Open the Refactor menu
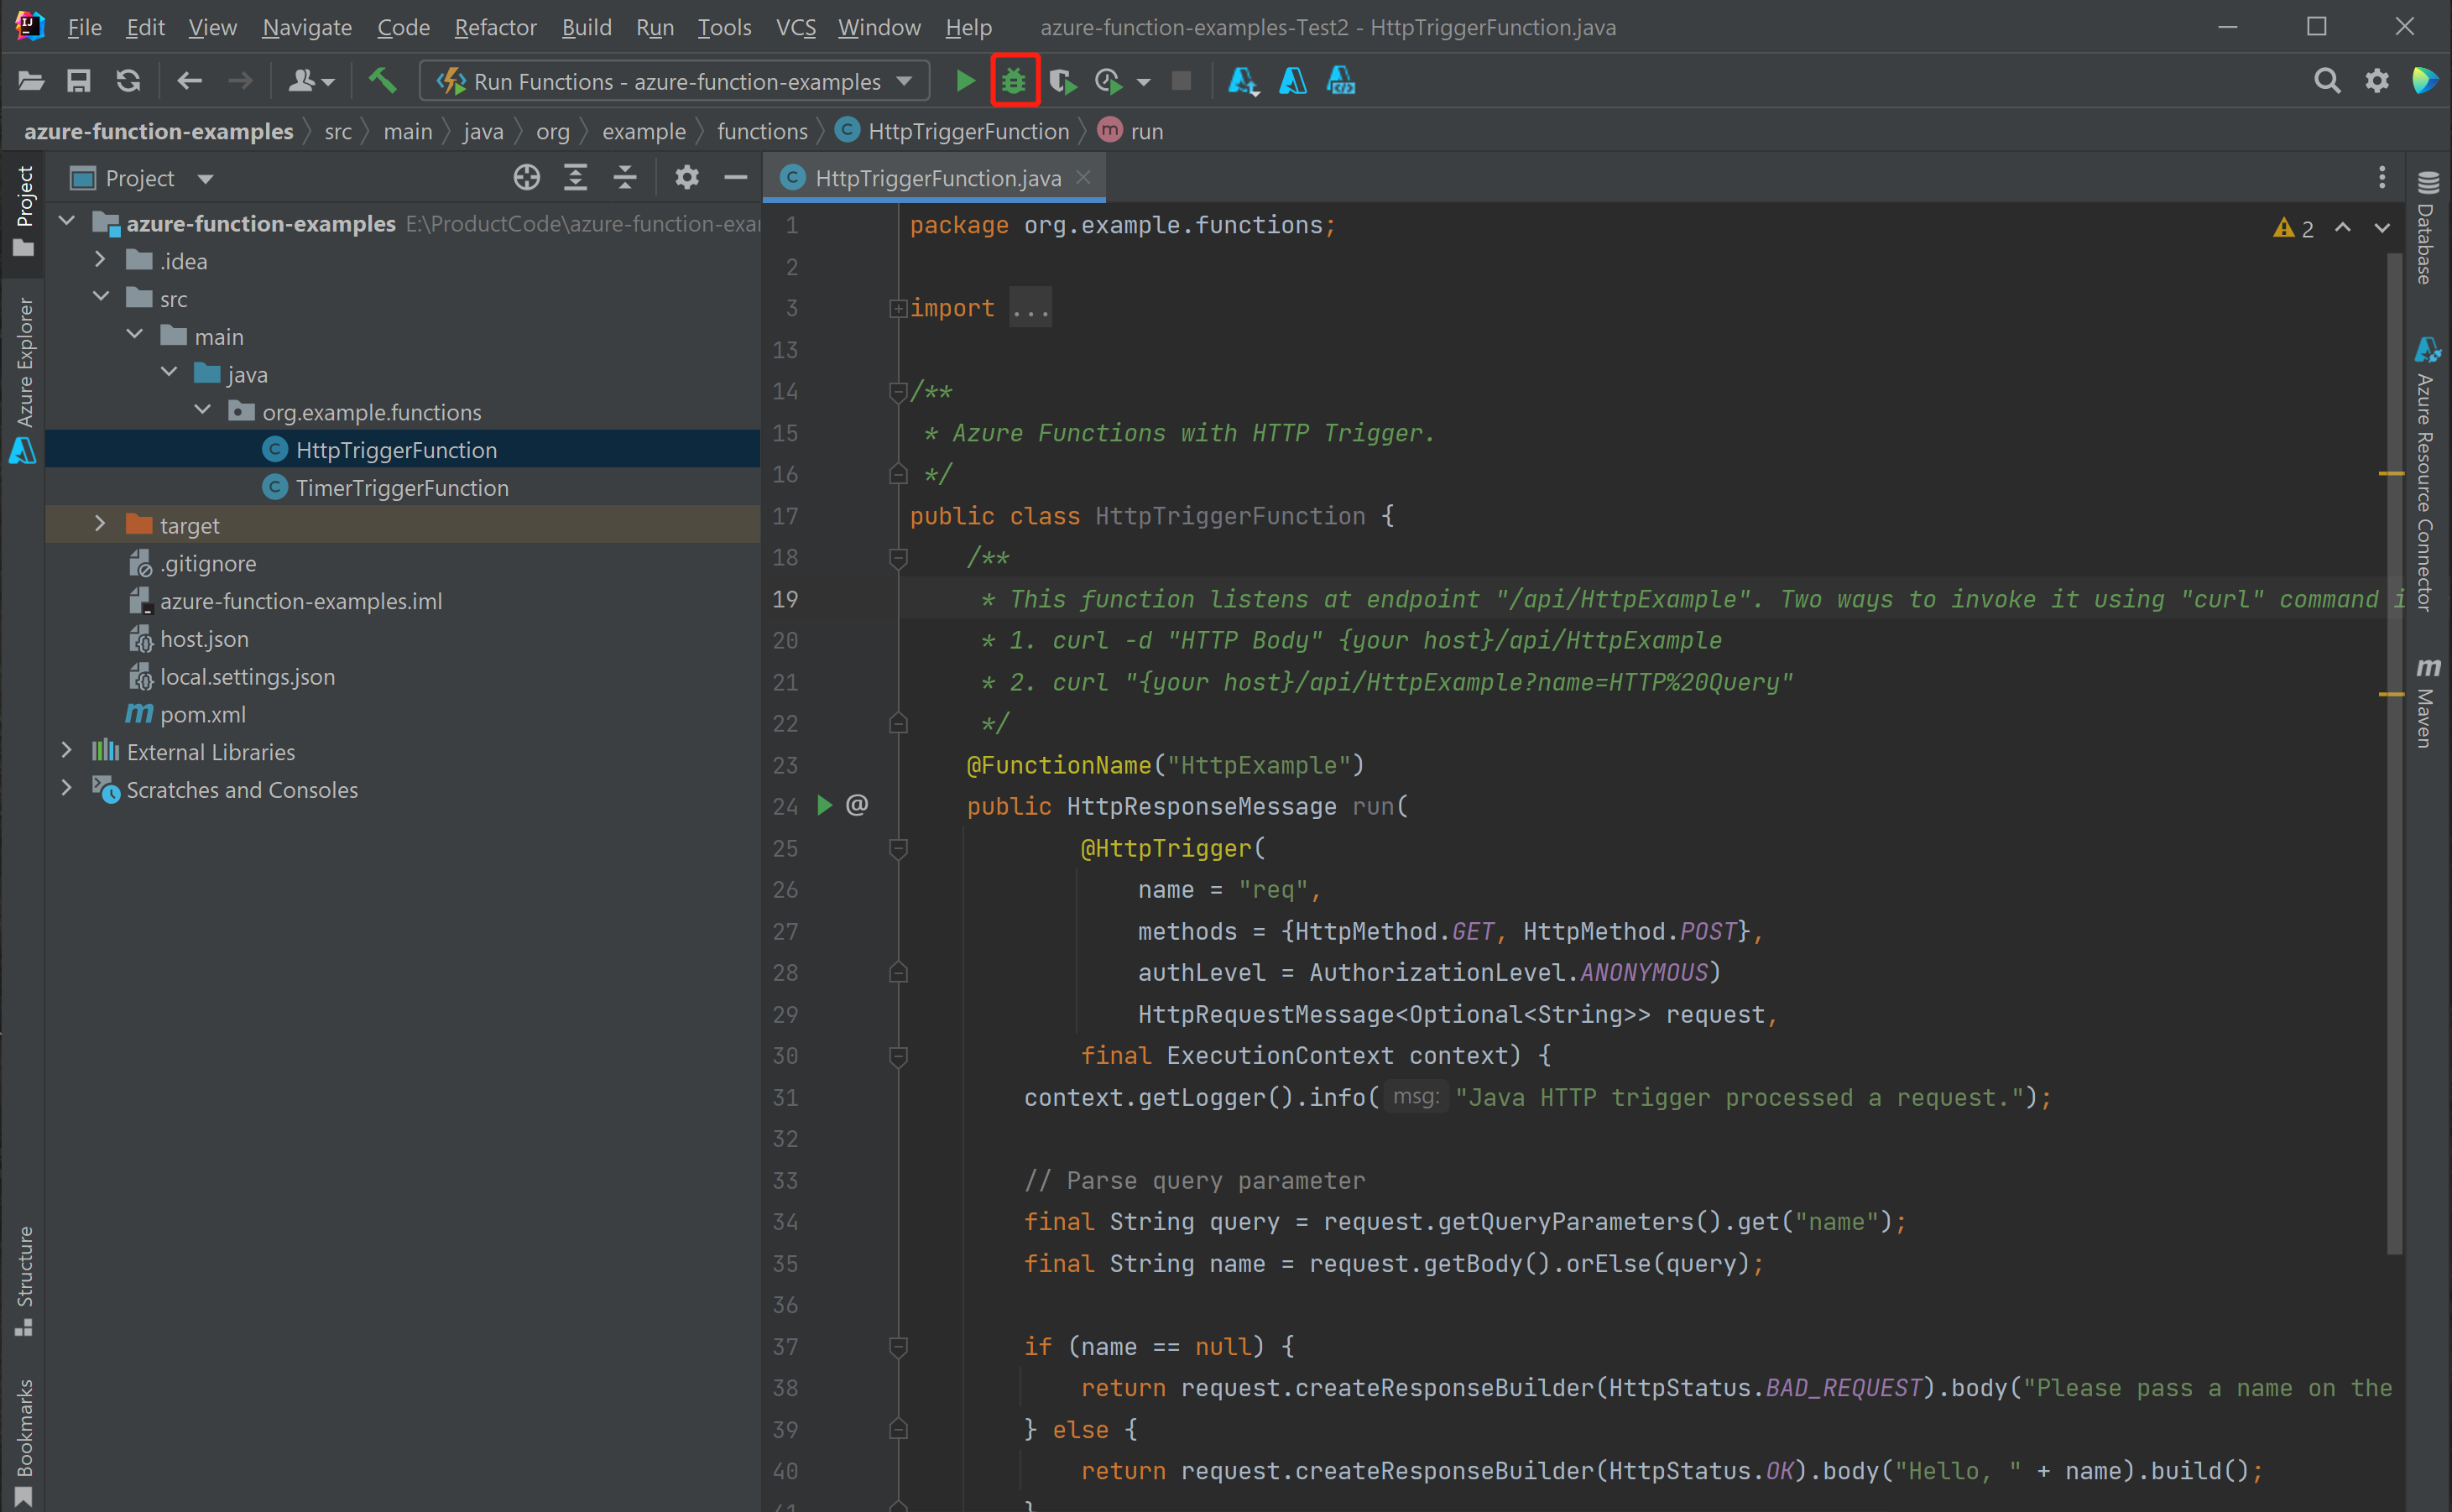Screen dimensions: 2452x1512 tap(495, 27)
